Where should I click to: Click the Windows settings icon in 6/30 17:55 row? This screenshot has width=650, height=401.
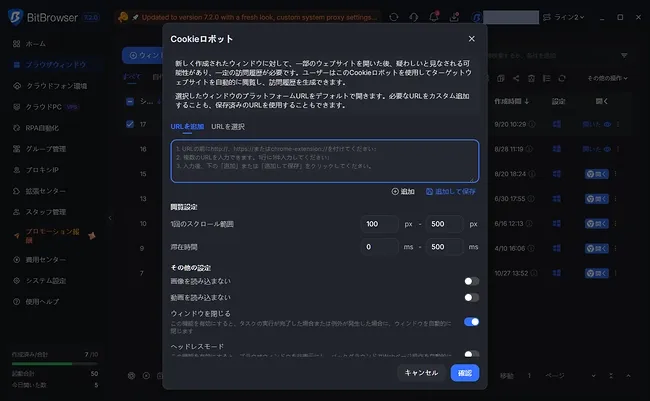click(x=557, y=199)
